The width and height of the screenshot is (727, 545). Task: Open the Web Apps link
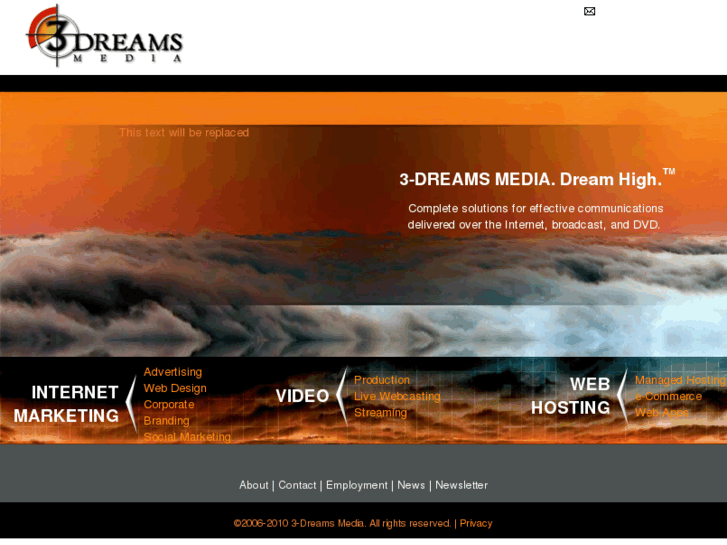662,412
